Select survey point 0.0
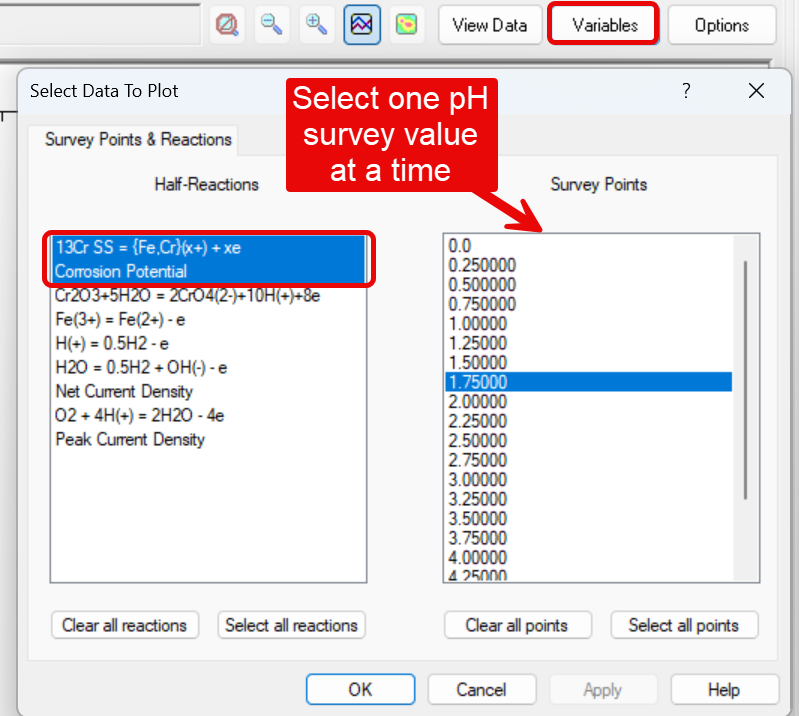This screenshot has height=716, width=799. (x=589, y=246)
